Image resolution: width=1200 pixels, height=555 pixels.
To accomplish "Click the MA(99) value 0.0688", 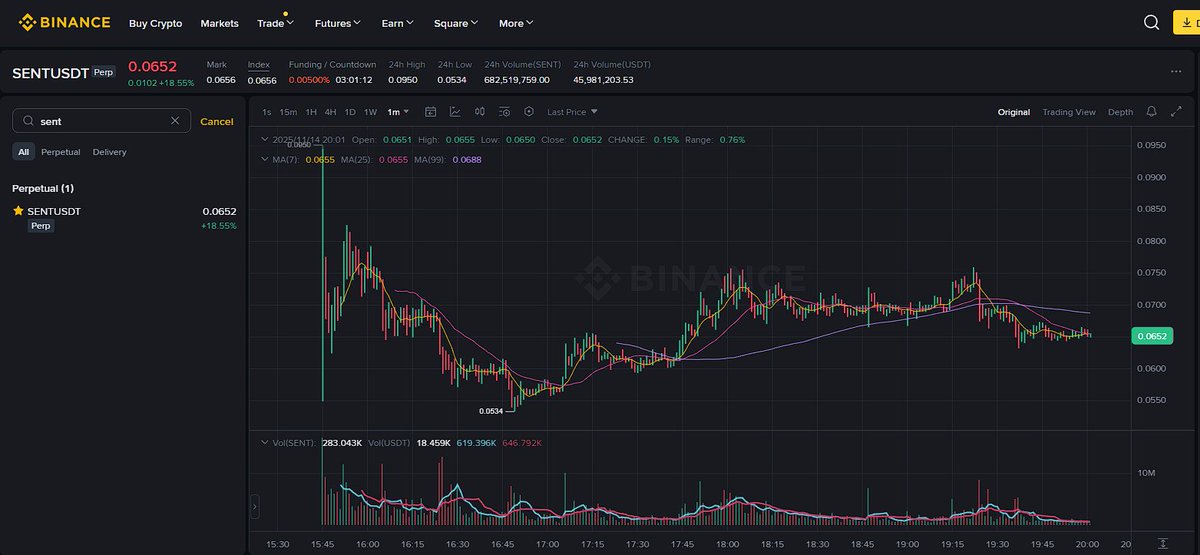I will pos(467,159).
